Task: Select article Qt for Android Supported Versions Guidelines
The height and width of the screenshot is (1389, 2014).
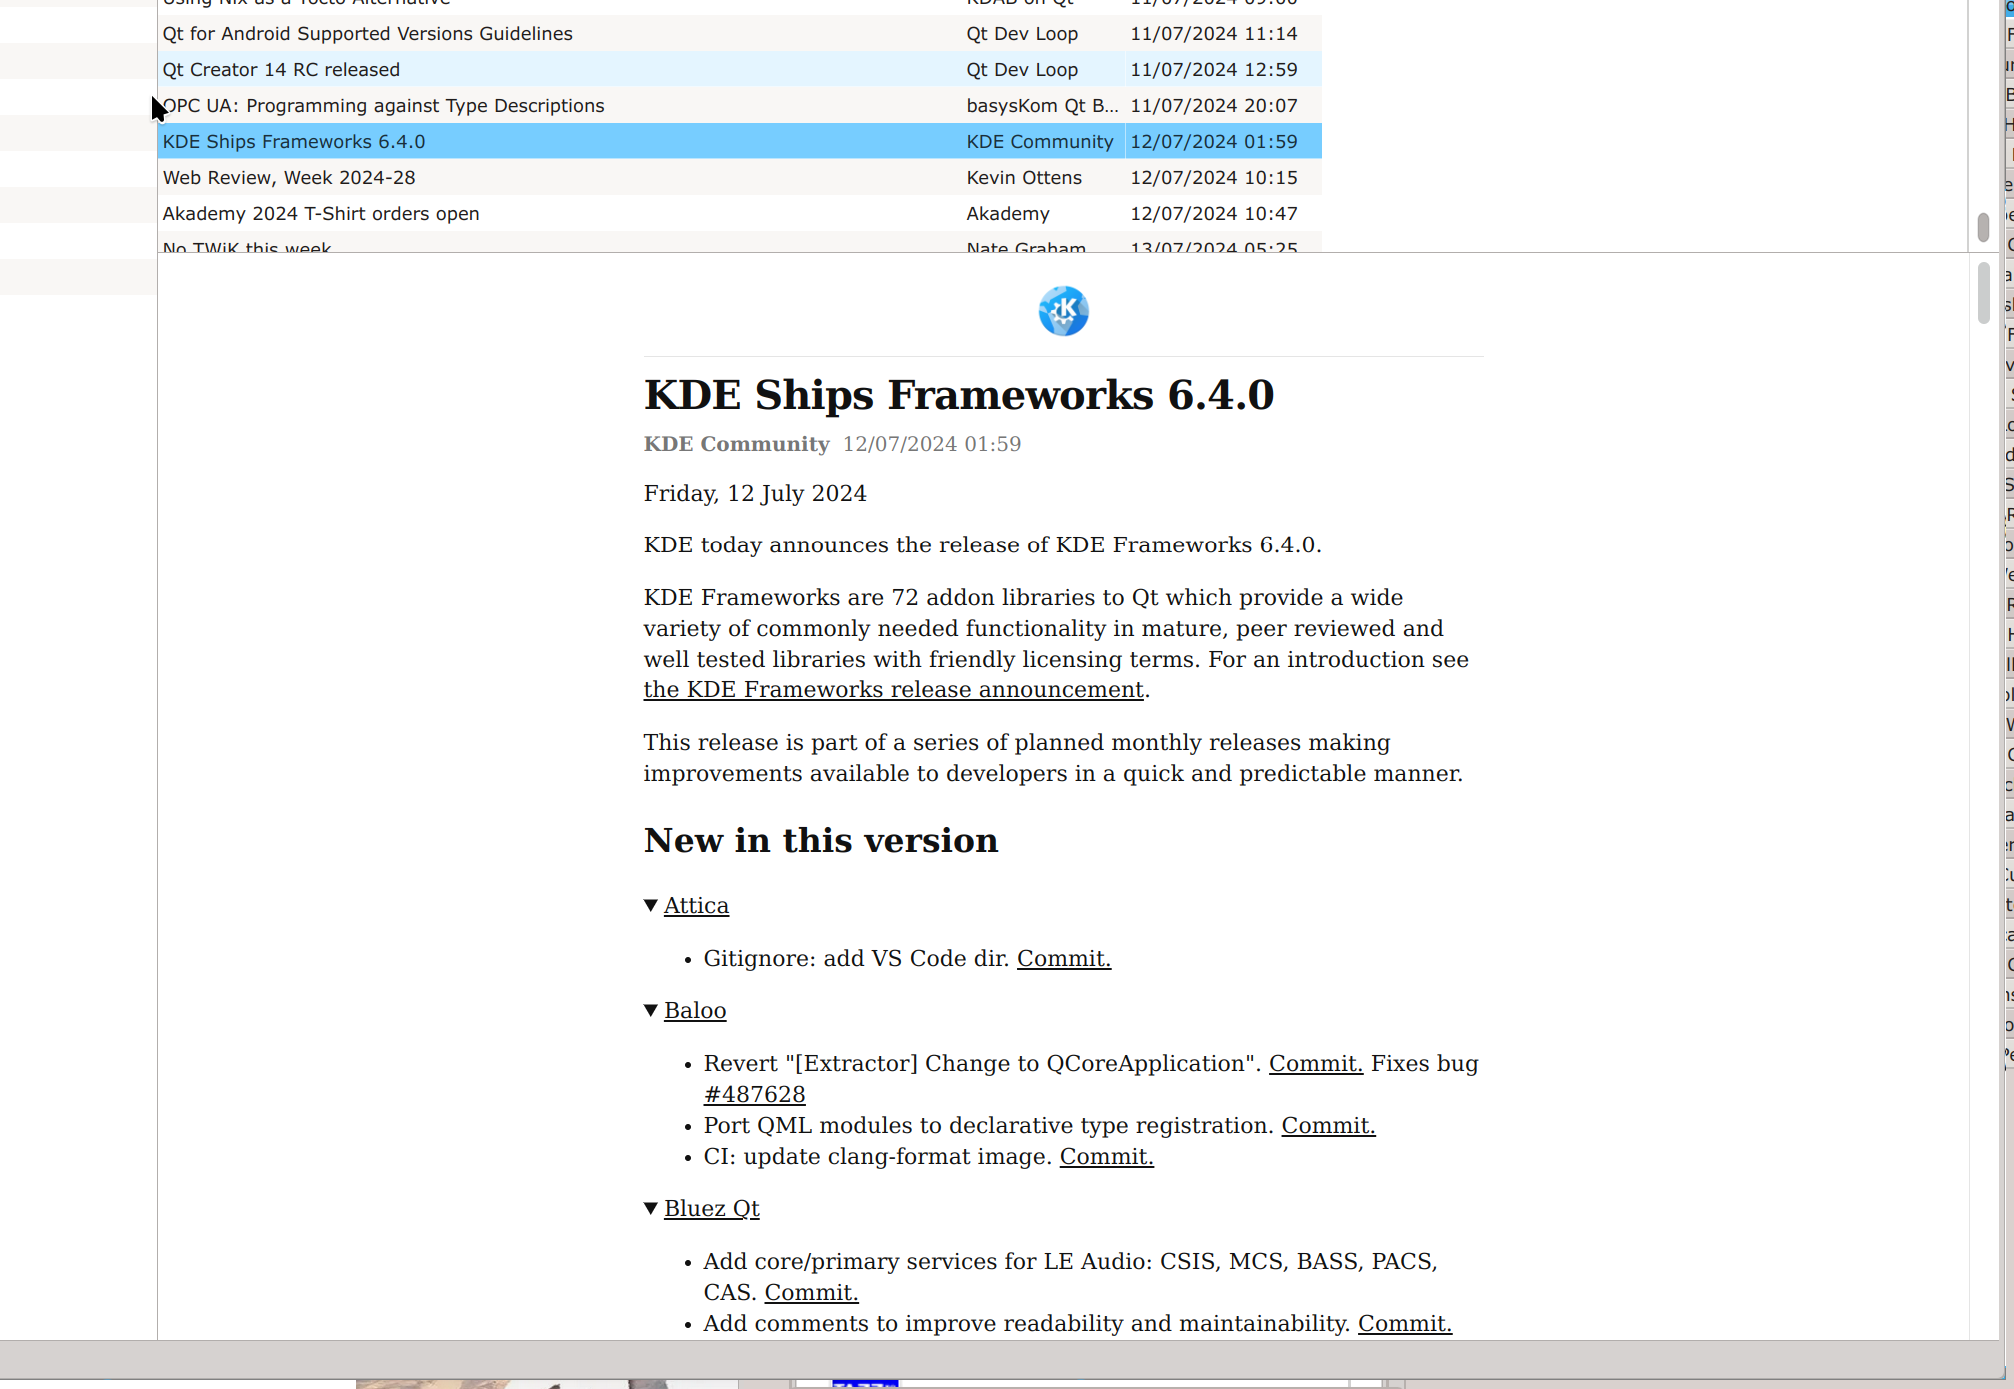Action: [x=739, y=34]
